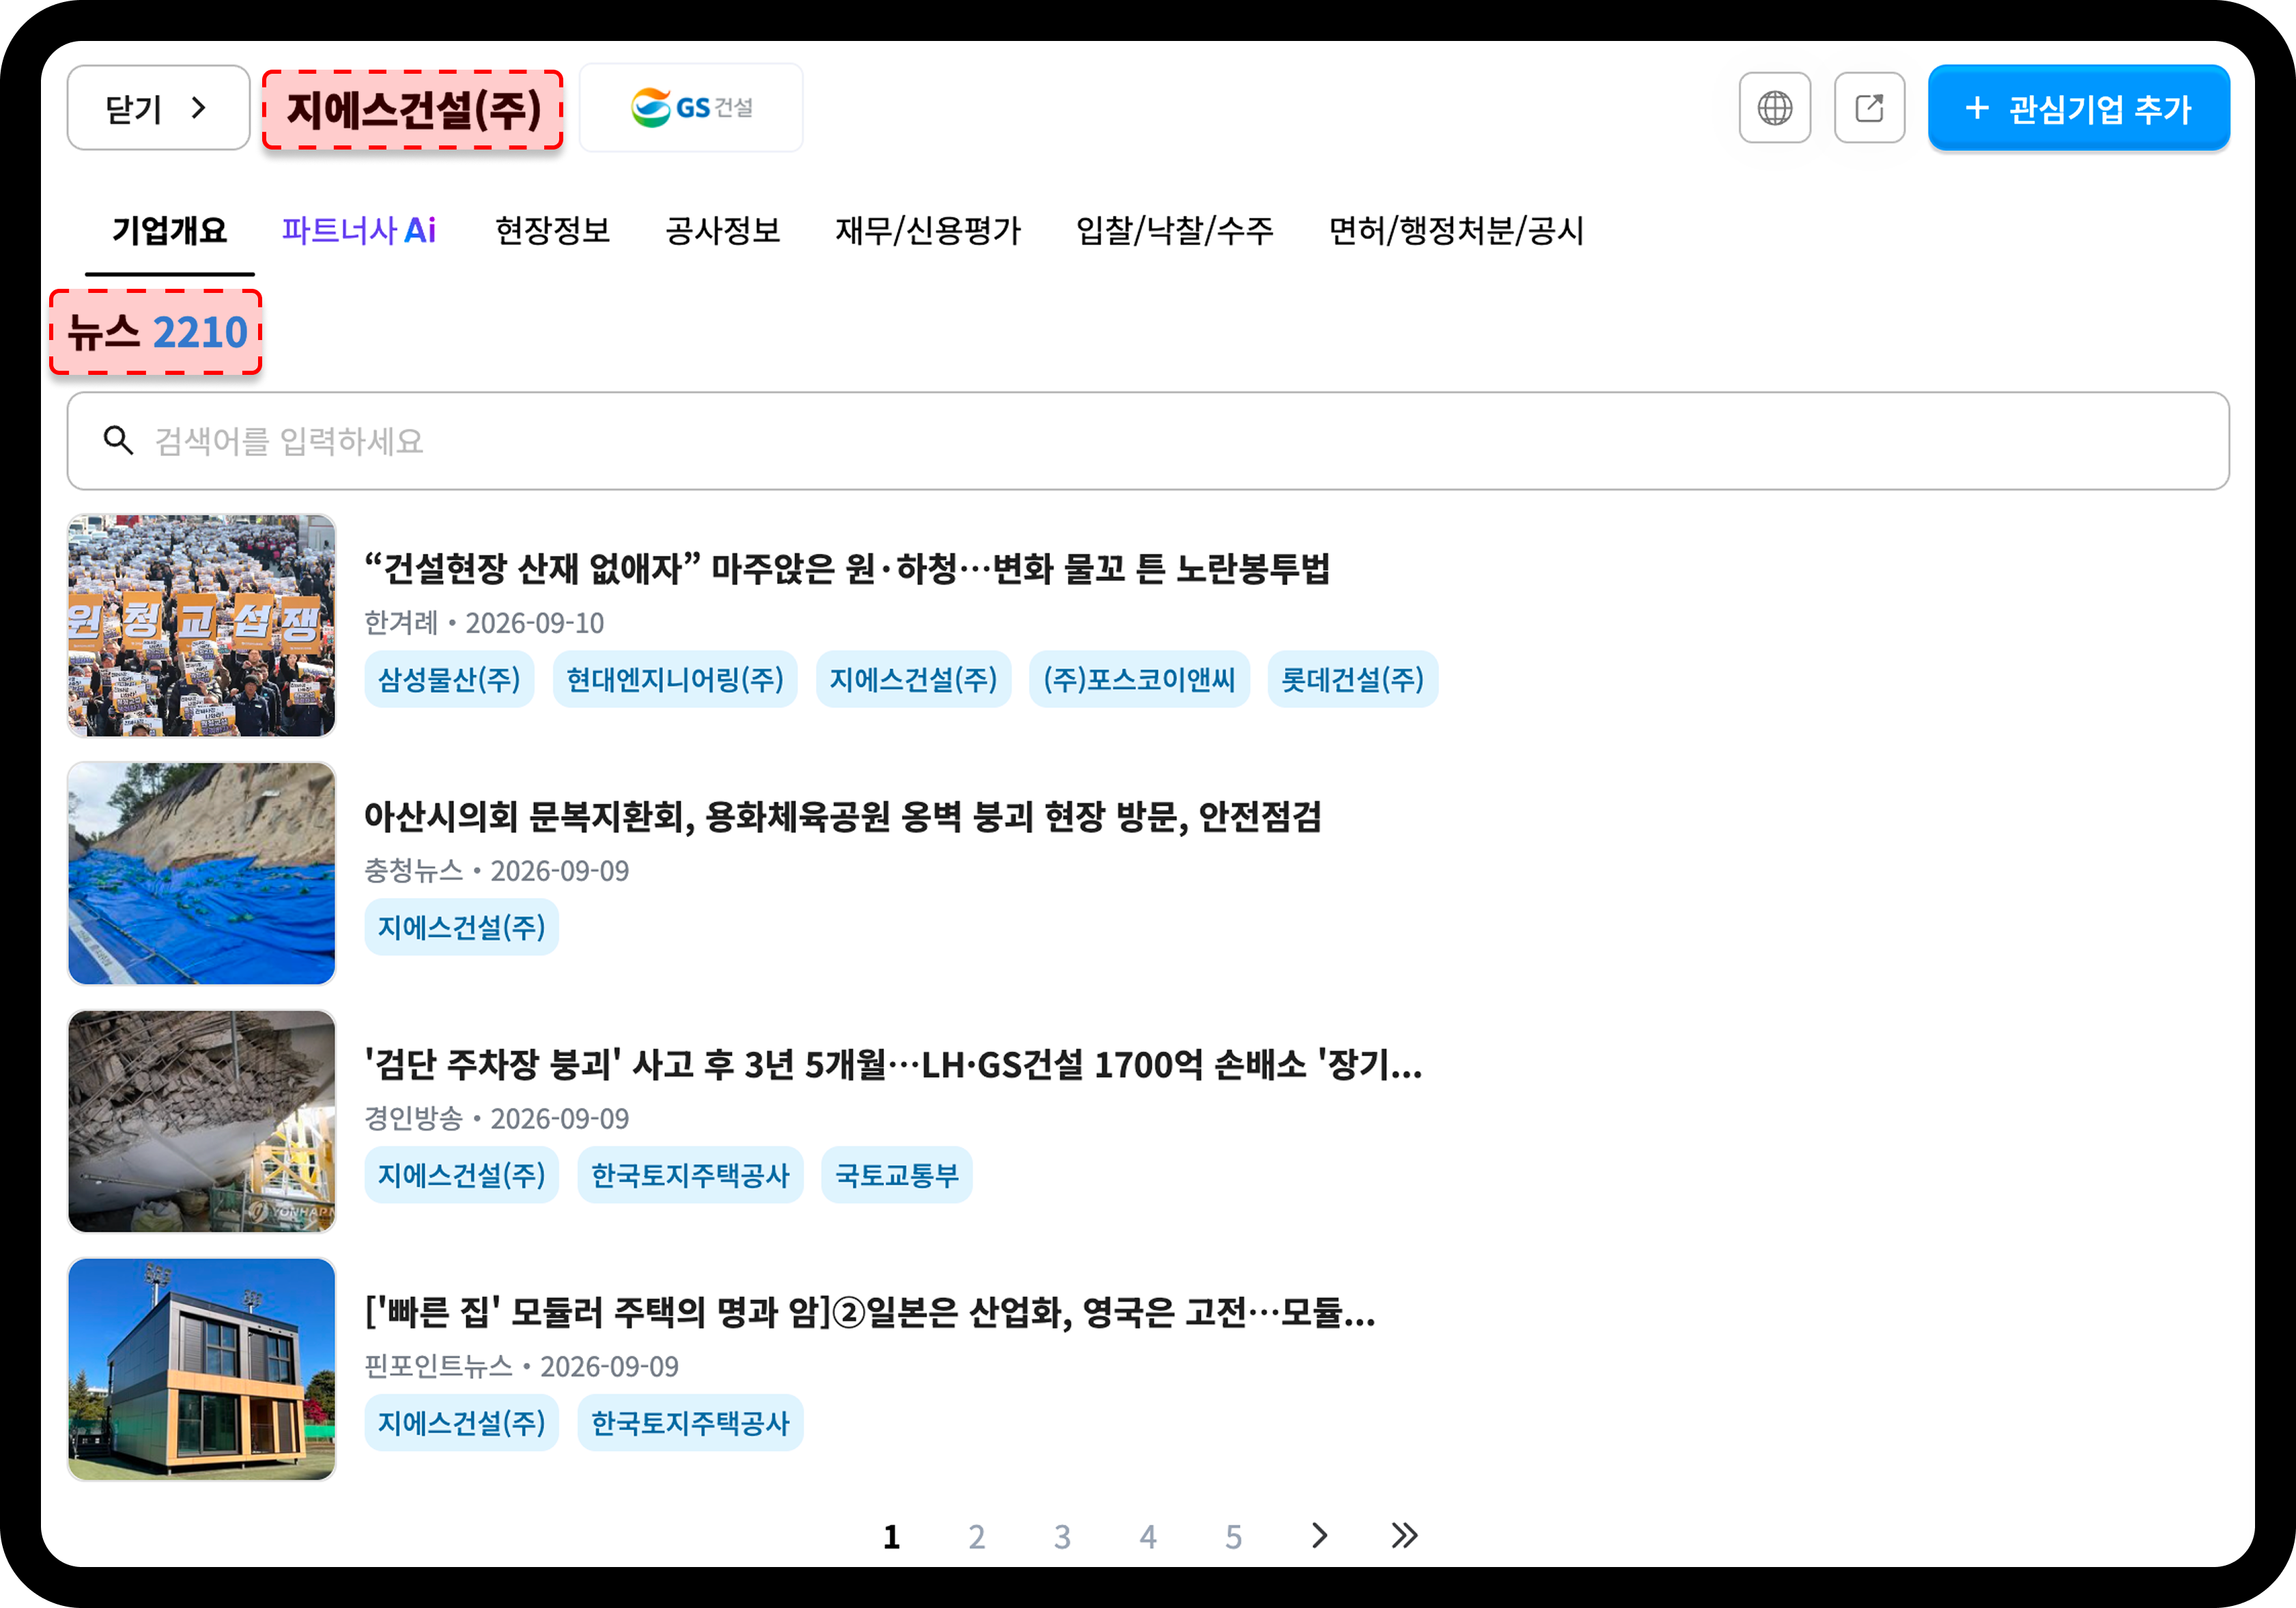Open article "건설현장 산재 없애자" headline

(x=846, y=568)
